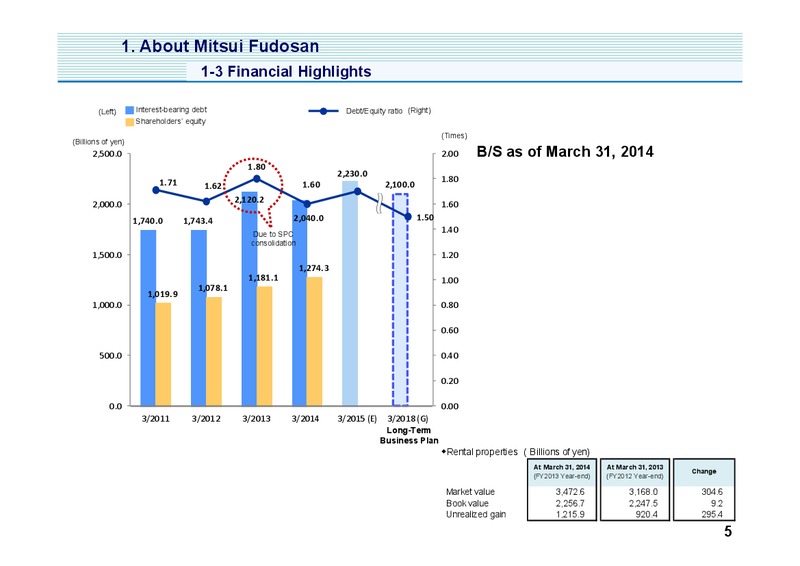Click the 'Long-Term Business Plan' caption
This screenshot has width=800, height=566.
coord(409,435)
